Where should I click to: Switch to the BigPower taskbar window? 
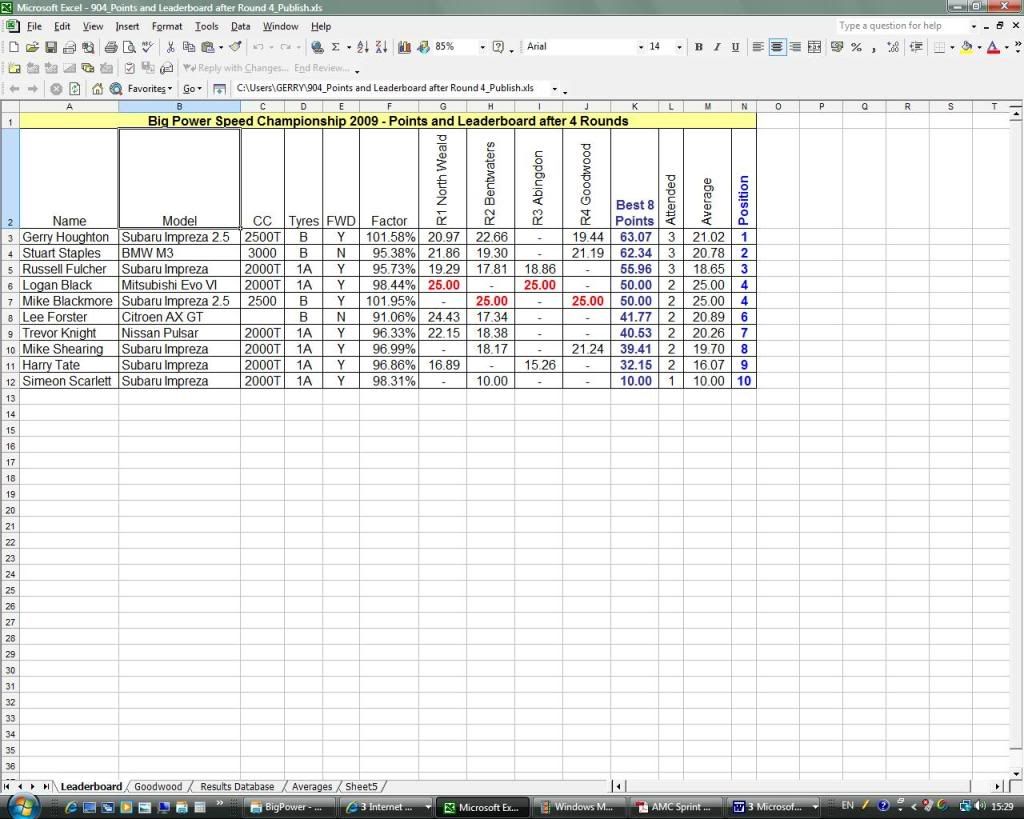(x=287, y=807)
